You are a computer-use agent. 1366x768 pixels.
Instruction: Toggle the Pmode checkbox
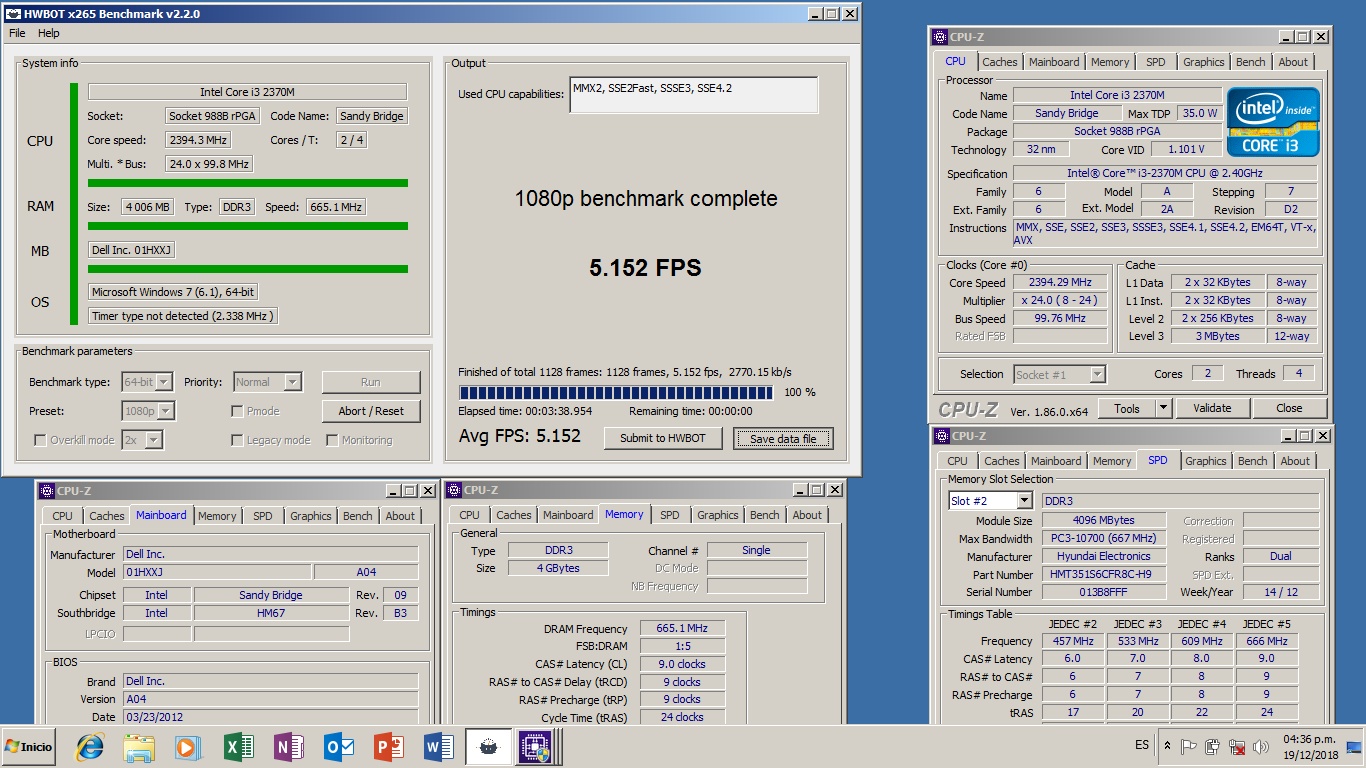click(x=237, y=411)
